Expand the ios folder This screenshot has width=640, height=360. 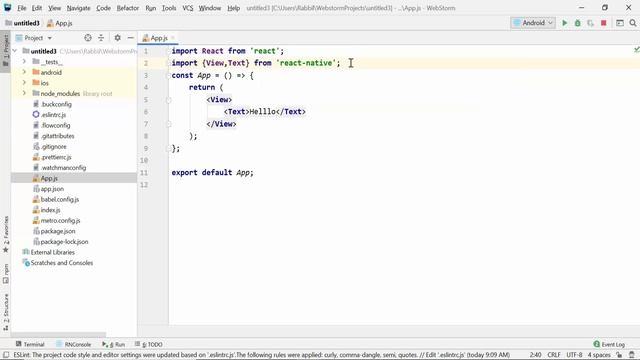click(24, 83)
